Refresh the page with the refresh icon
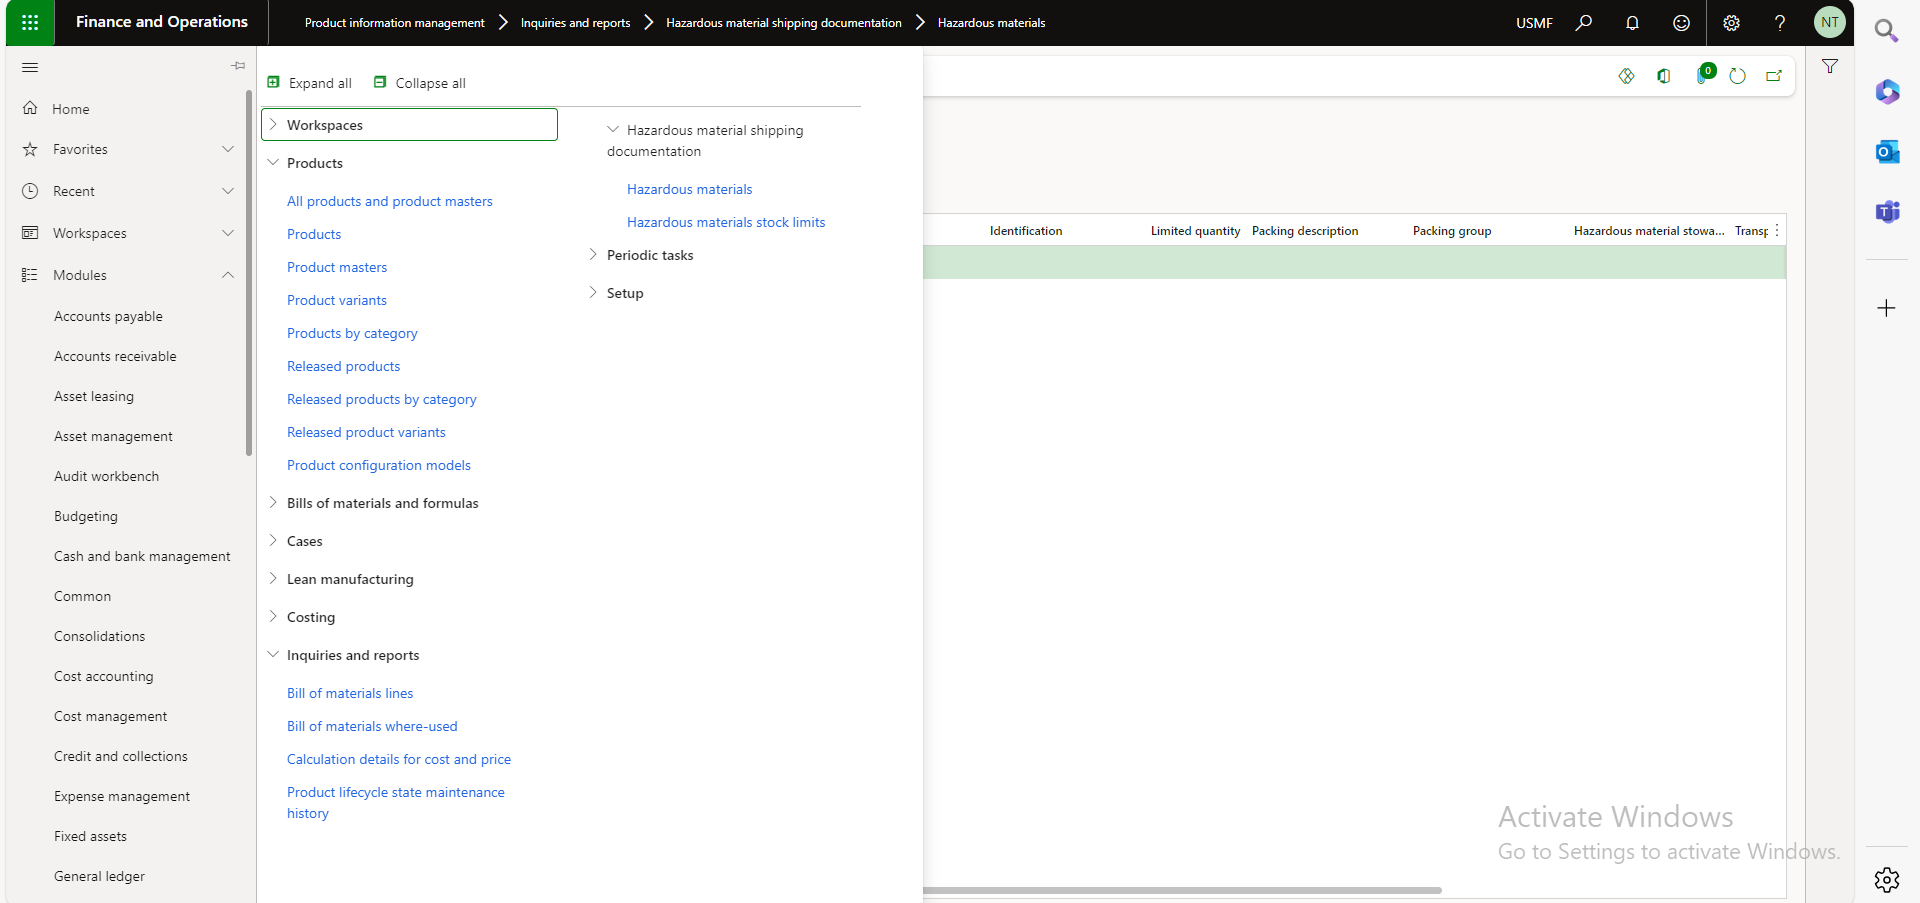The height and width of the screenshot is (903, 1920). (1737, 76)
